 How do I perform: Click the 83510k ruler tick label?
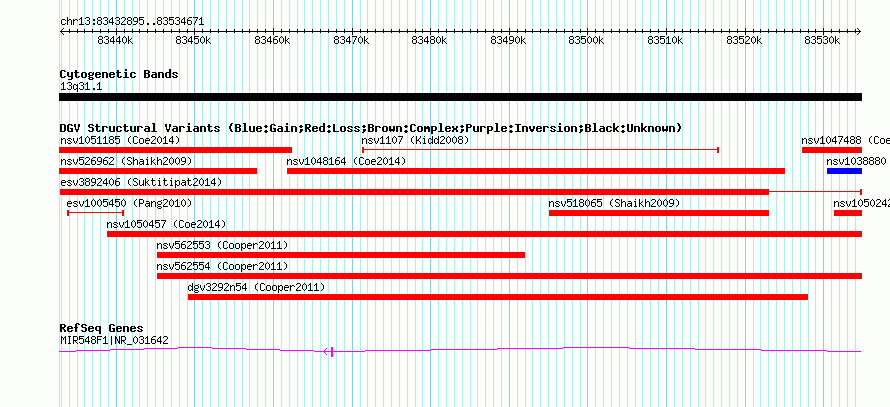coord(666,40)
